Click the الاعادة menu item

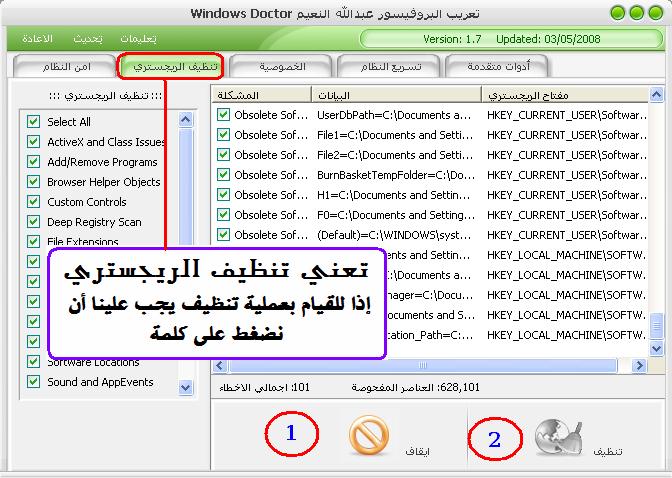pyautogui.click(x=37, y=39)
